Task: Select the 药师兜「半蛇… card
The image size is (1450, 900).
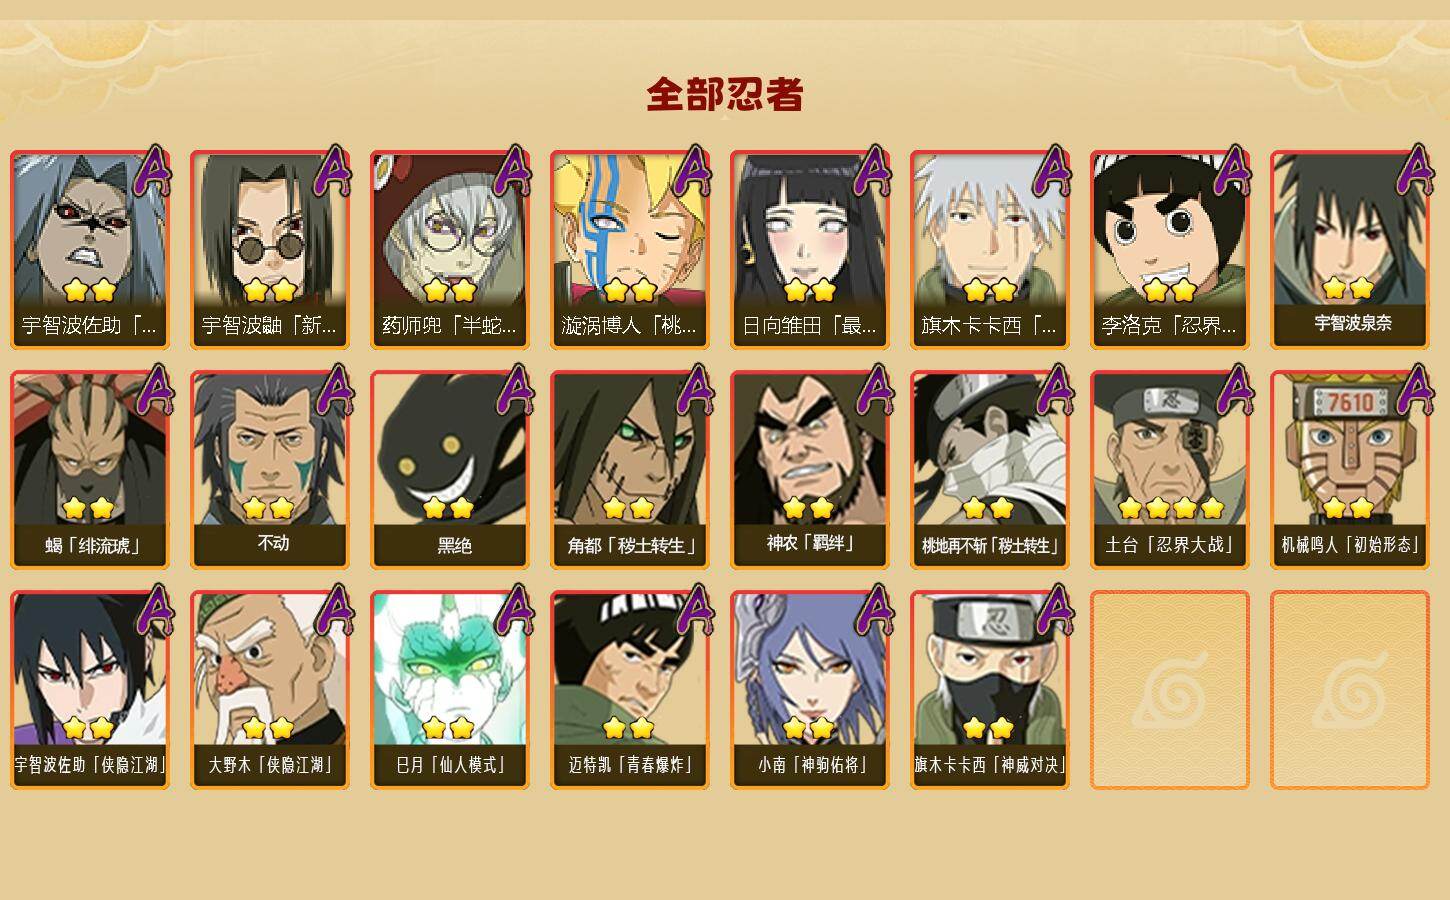Action: [x=449, y=249]
